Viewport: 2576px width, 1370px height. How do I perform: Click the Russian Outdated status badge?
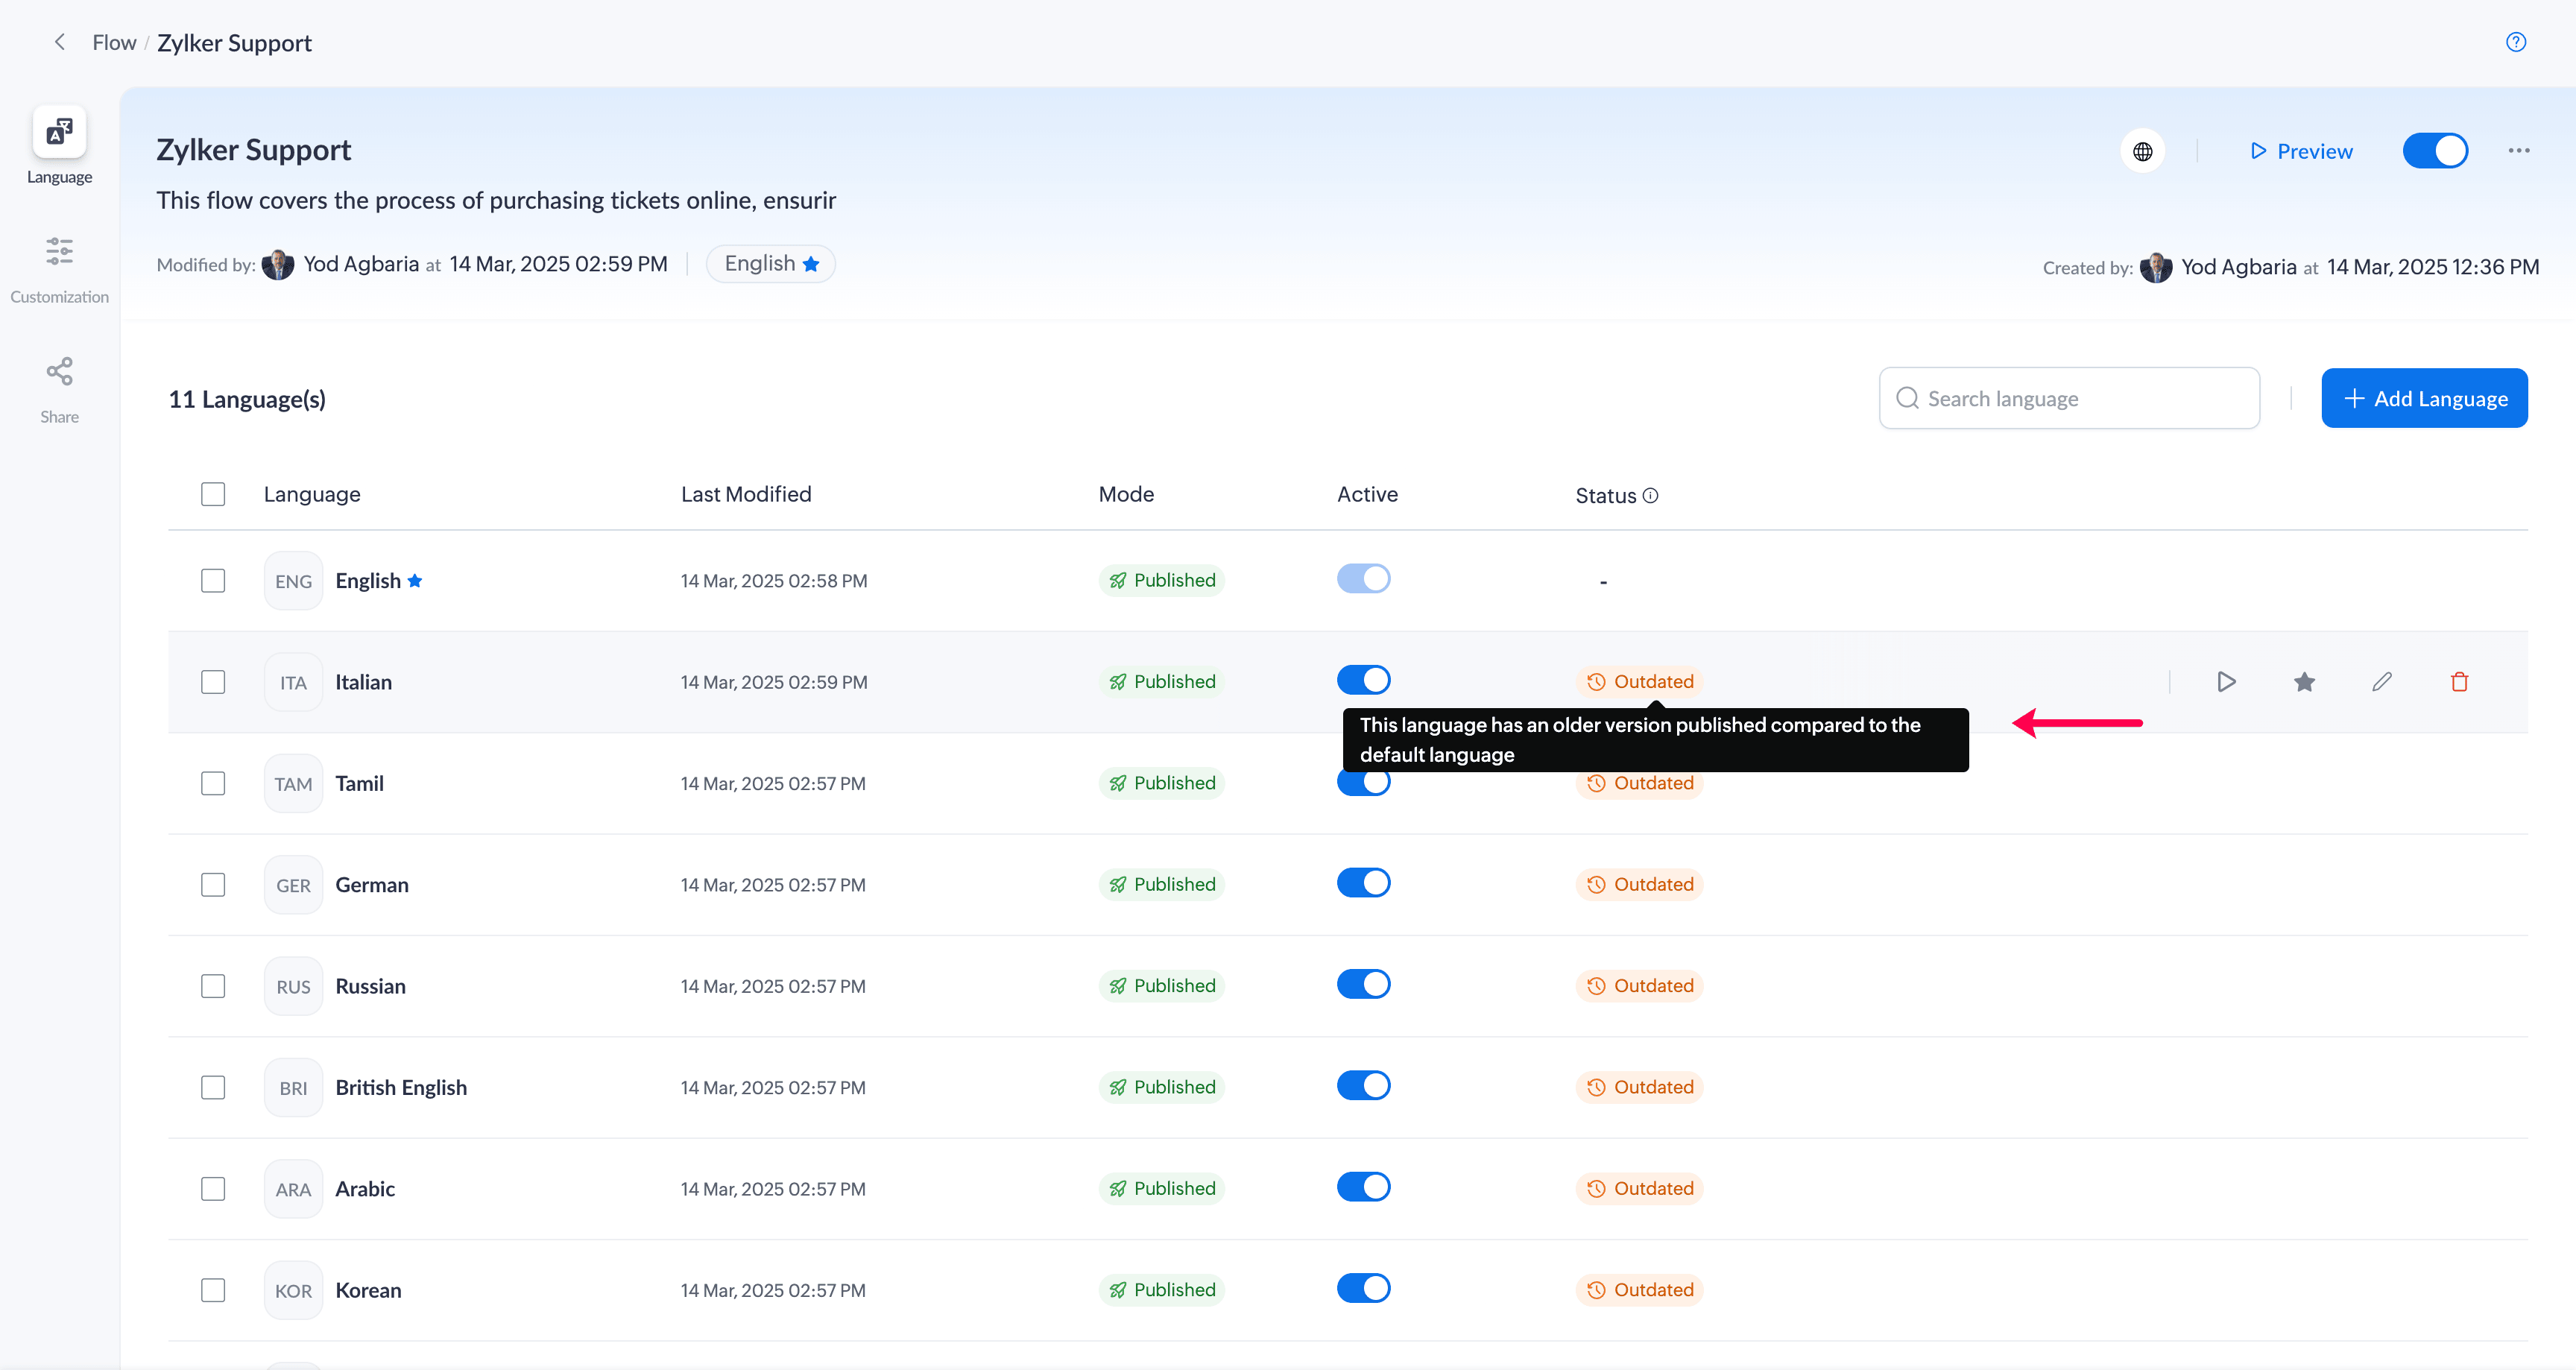[x=1640, y=986]
